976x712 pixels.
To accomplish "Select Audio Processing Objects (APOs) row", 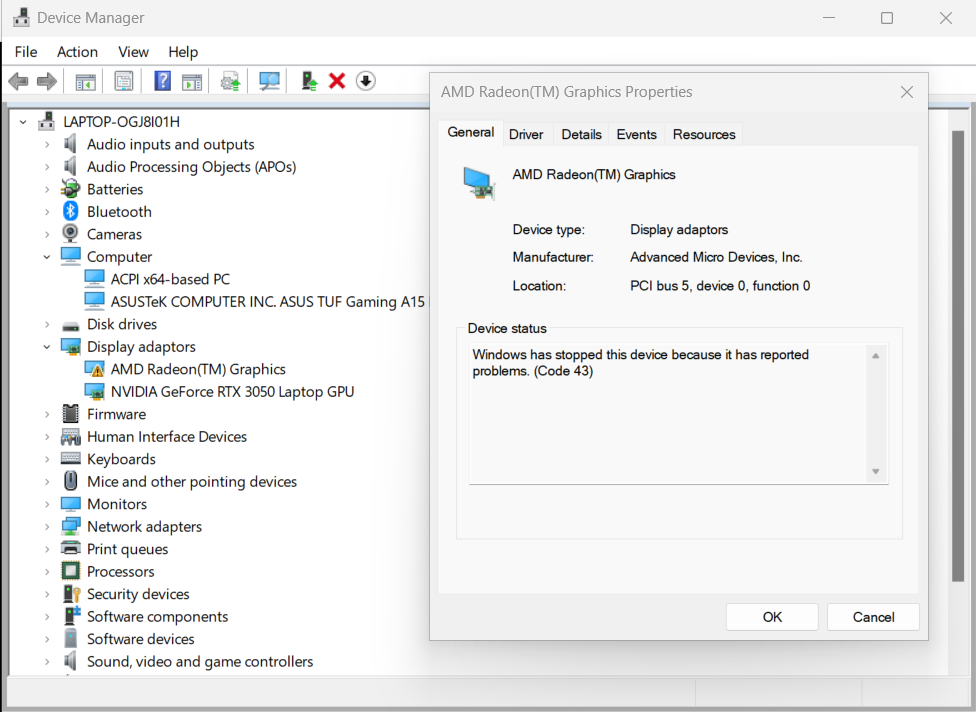I will 191,167.
